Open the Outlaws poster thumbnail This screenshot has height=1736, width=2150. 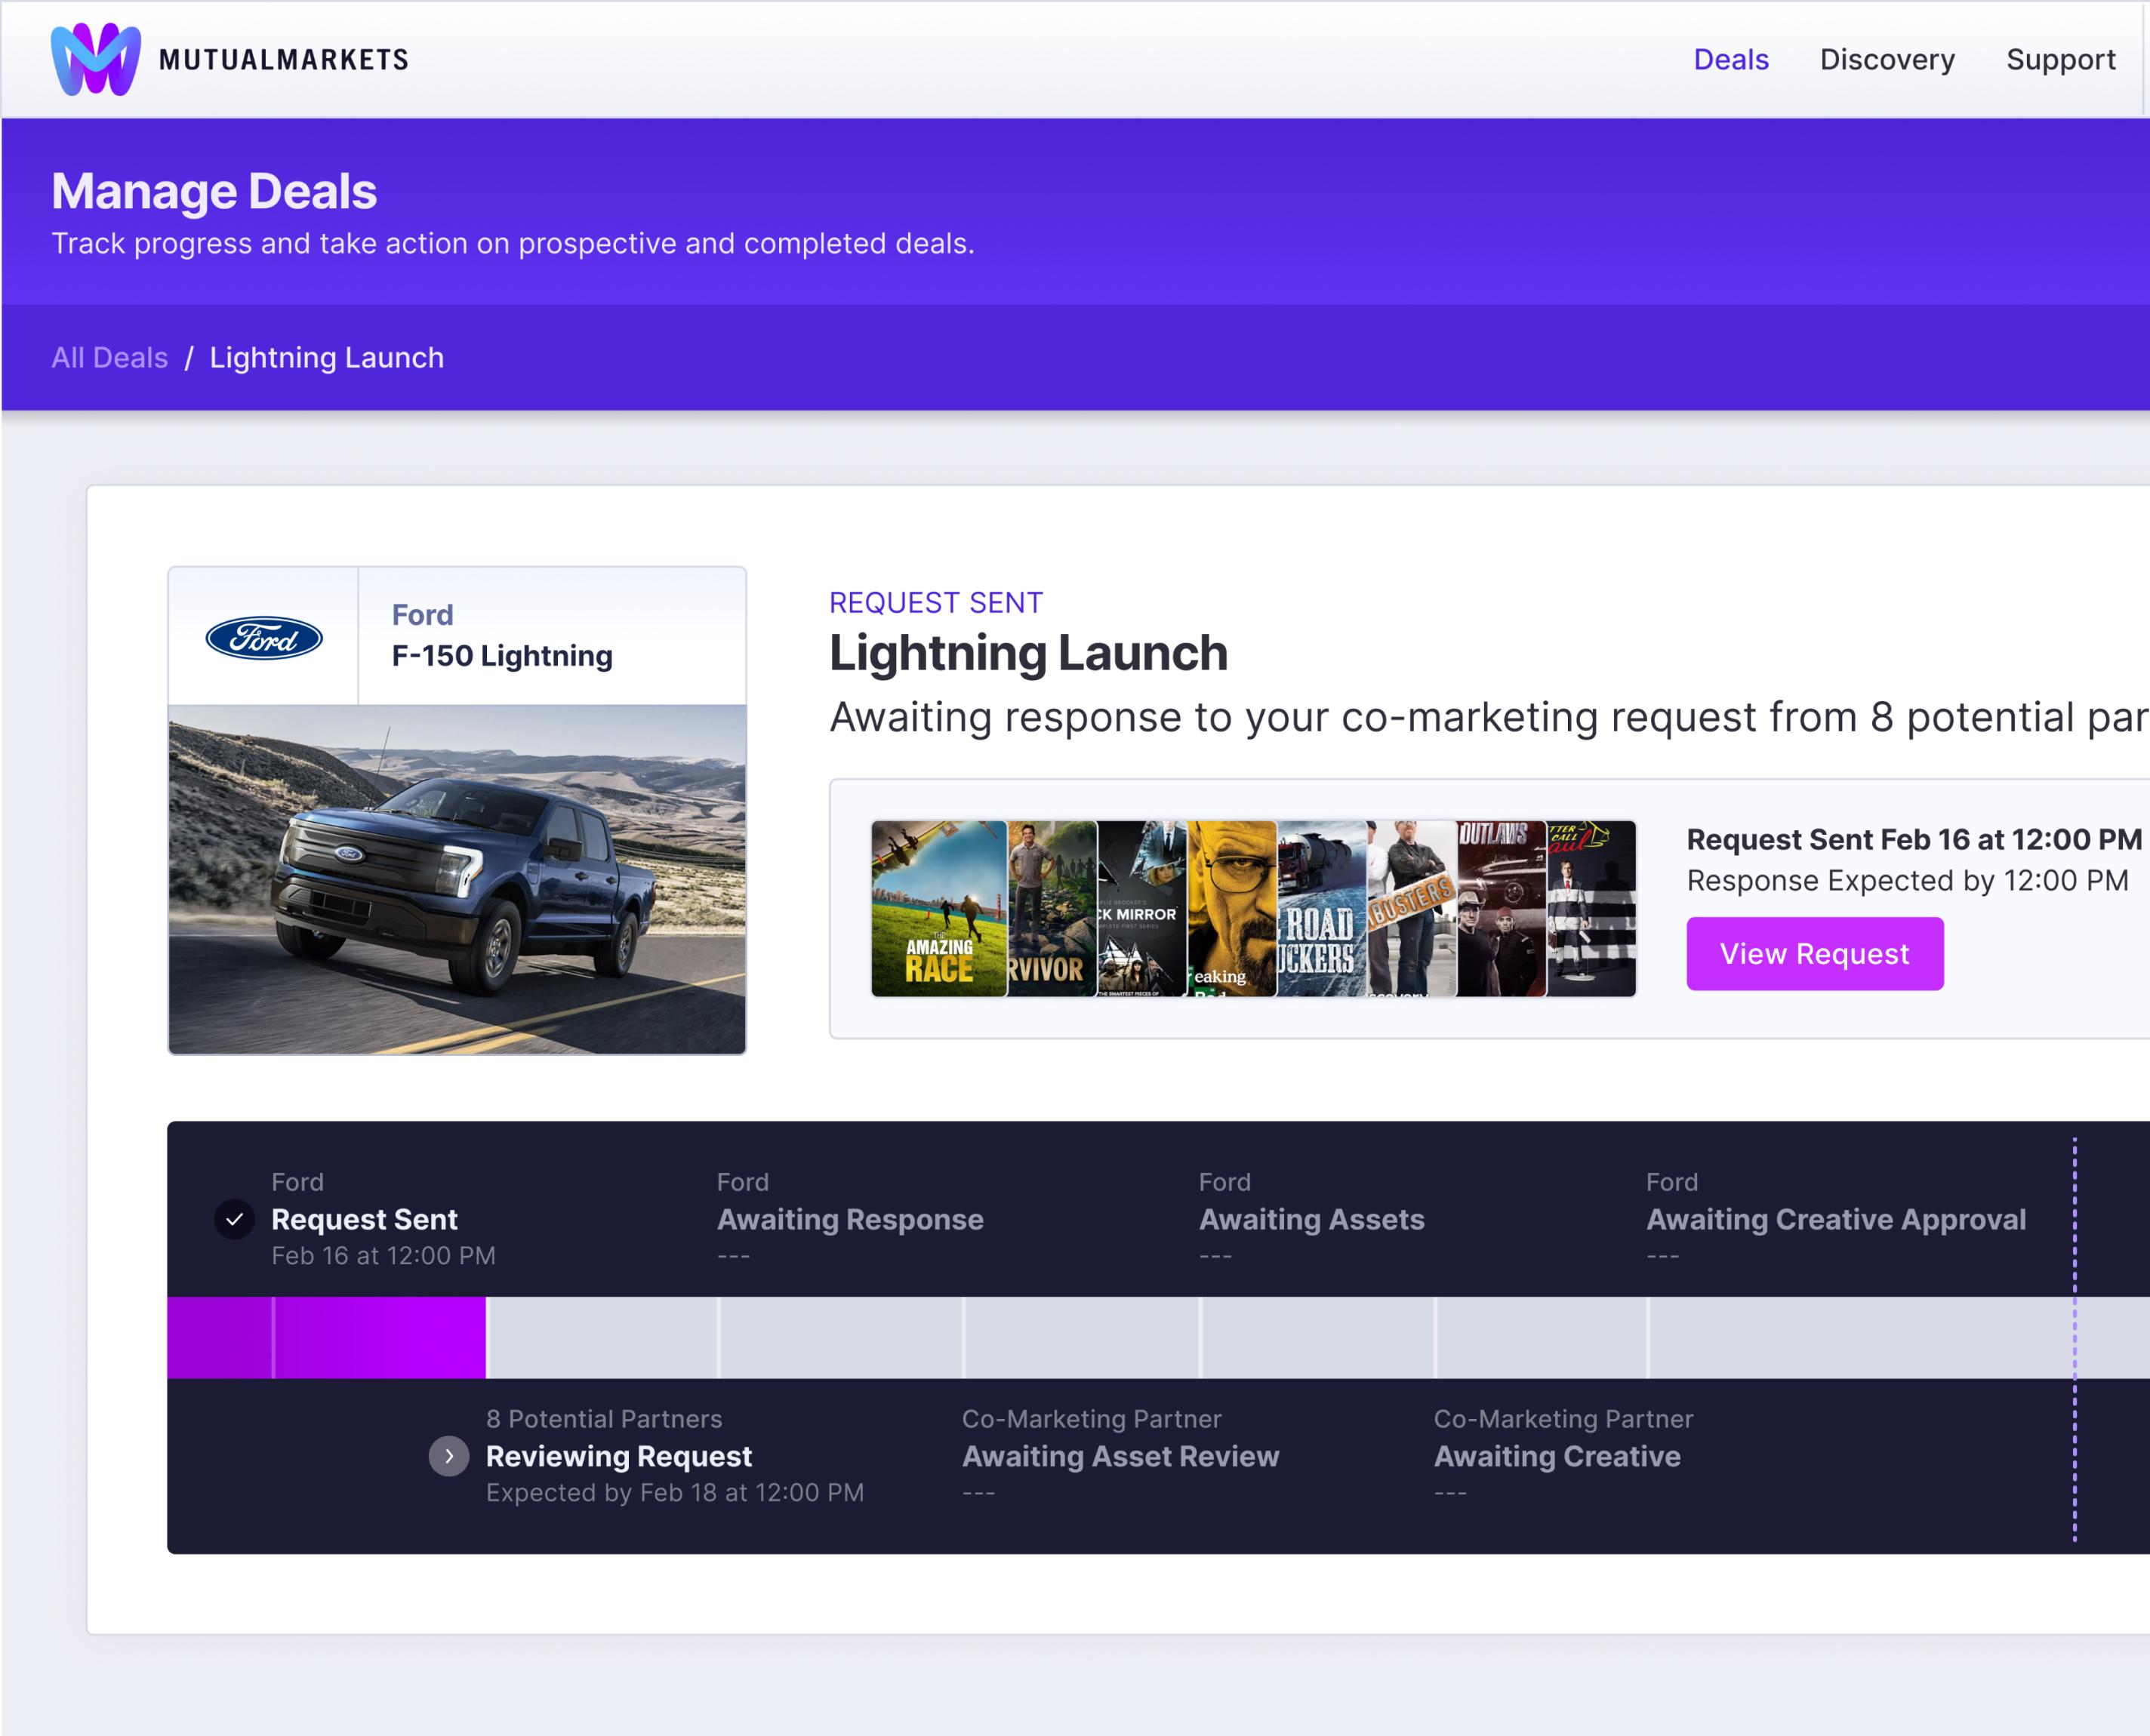click(1502, 909)
